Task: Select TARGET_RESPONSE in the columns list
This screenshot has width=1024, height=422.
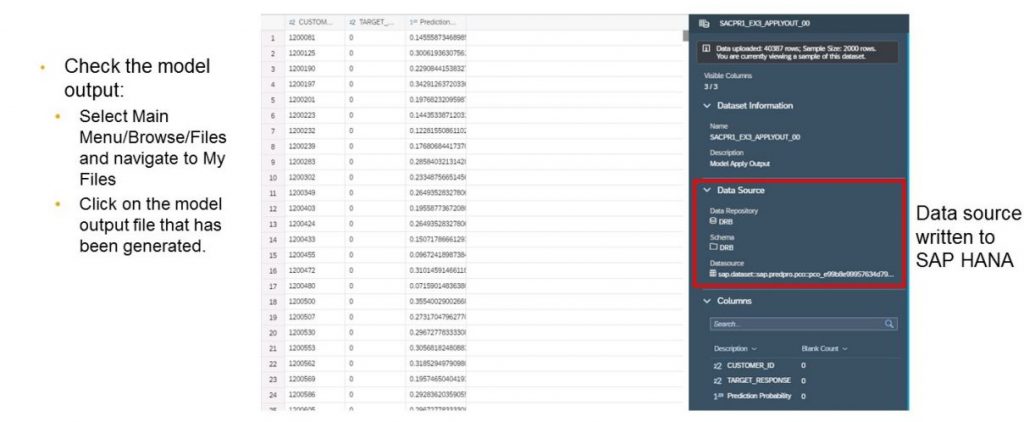Action: coord(759,381)
